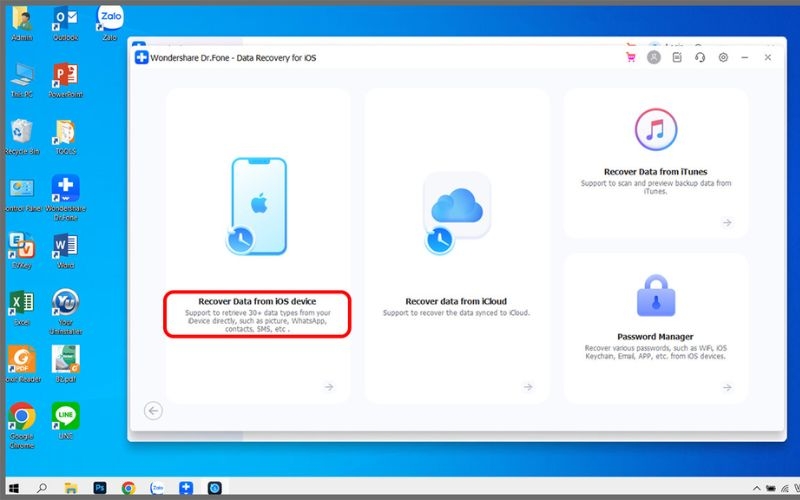
Task: Click arrow on Recover from iTunes card
Action: (727, 222)
